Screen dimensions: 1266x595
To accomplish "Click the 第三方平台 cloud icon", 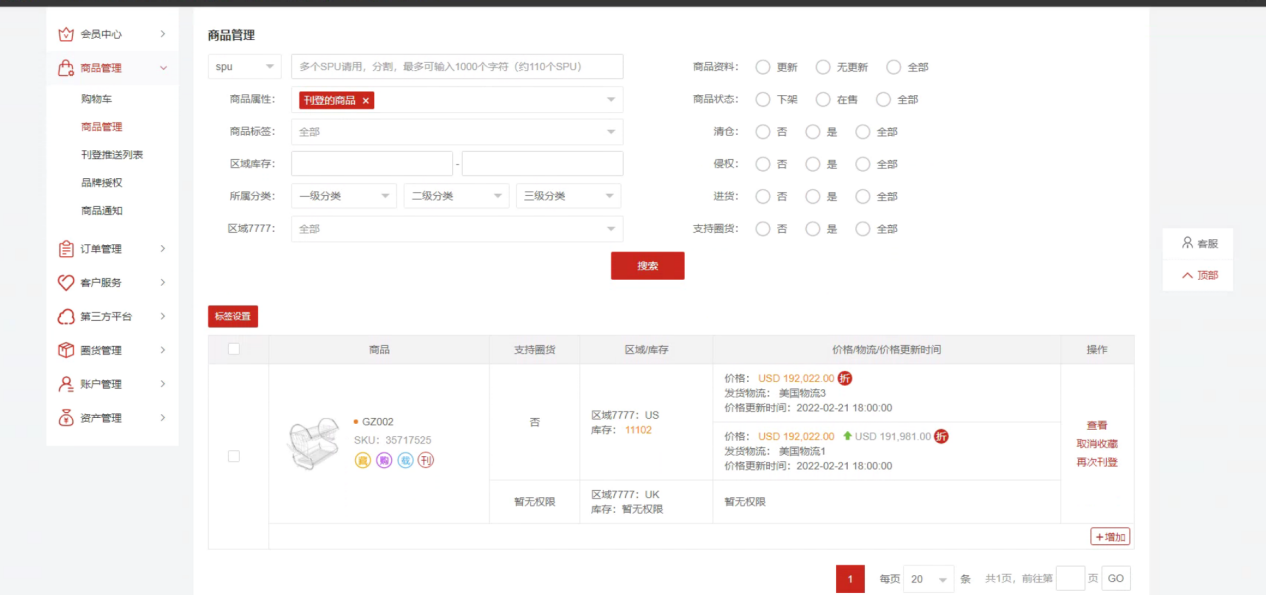I will [66, 317].
